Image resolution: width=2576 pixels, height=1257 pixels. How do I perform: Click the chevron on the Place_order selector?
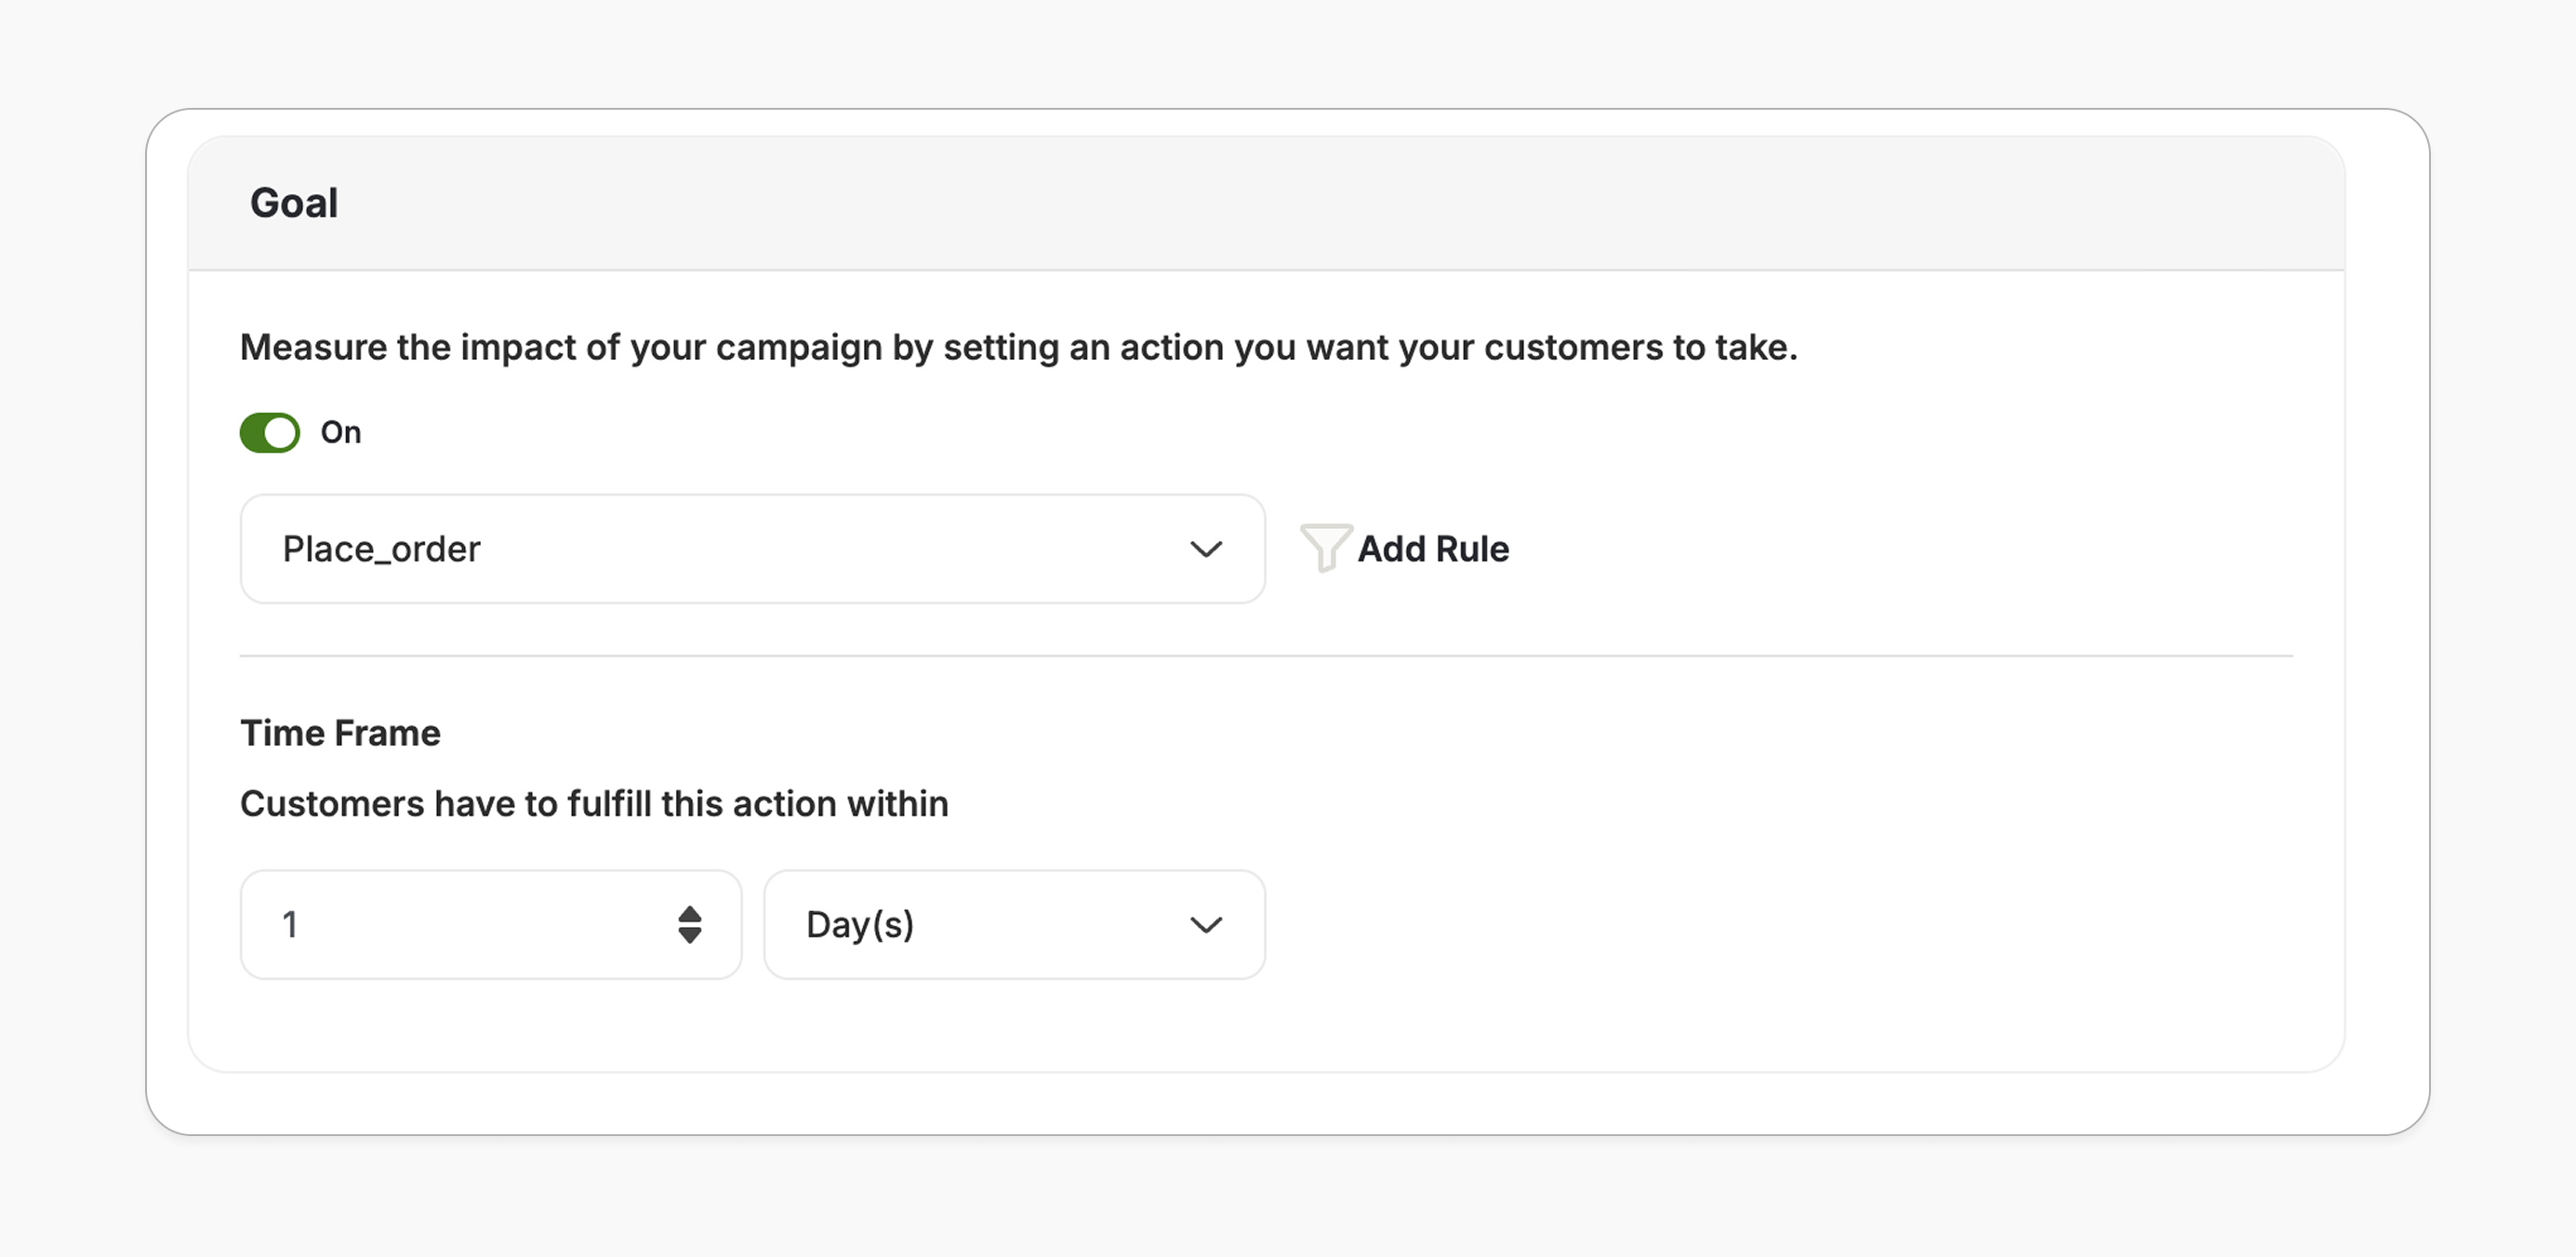click(x=1207, y=549)
